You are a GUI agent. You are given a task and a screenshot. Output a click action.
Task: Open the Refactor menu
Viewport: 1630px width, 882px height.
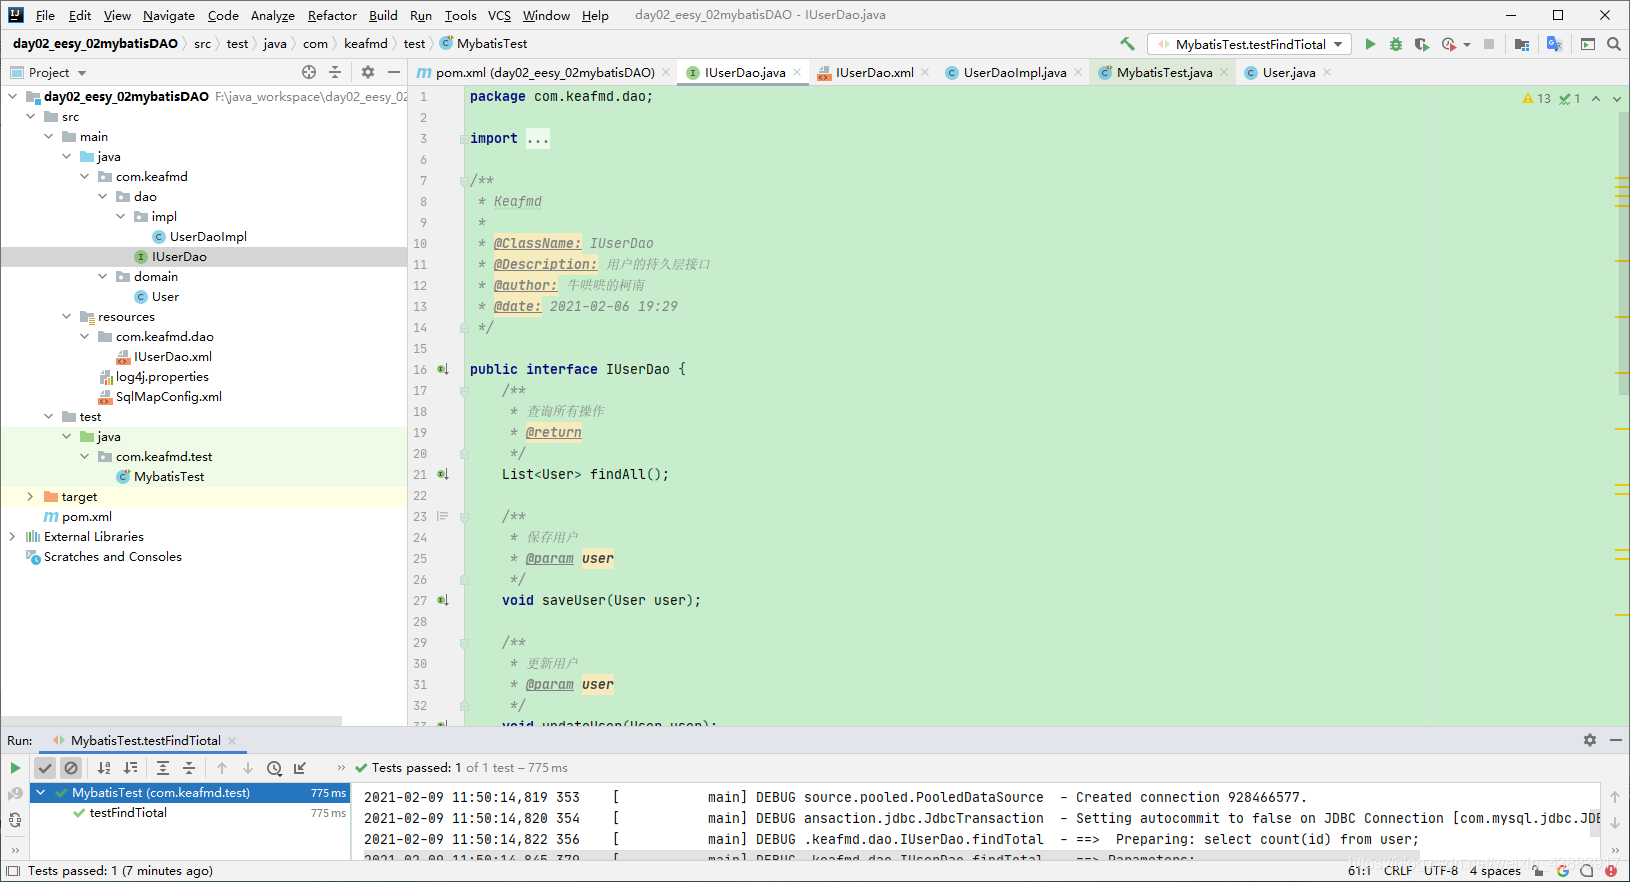coord(332,15)
